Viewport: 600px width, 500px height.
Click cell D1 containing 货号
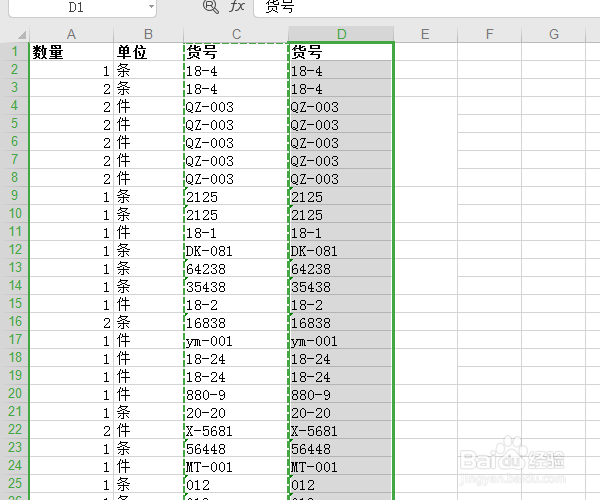pyautogui.click(x=341, y=52)
